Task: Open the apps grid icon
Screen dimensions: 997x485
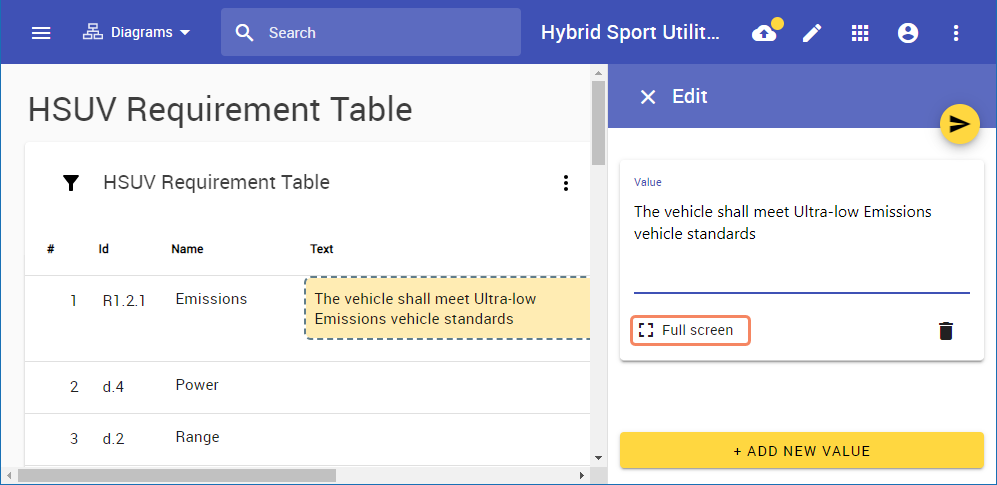Action: [x=860, y=33]
